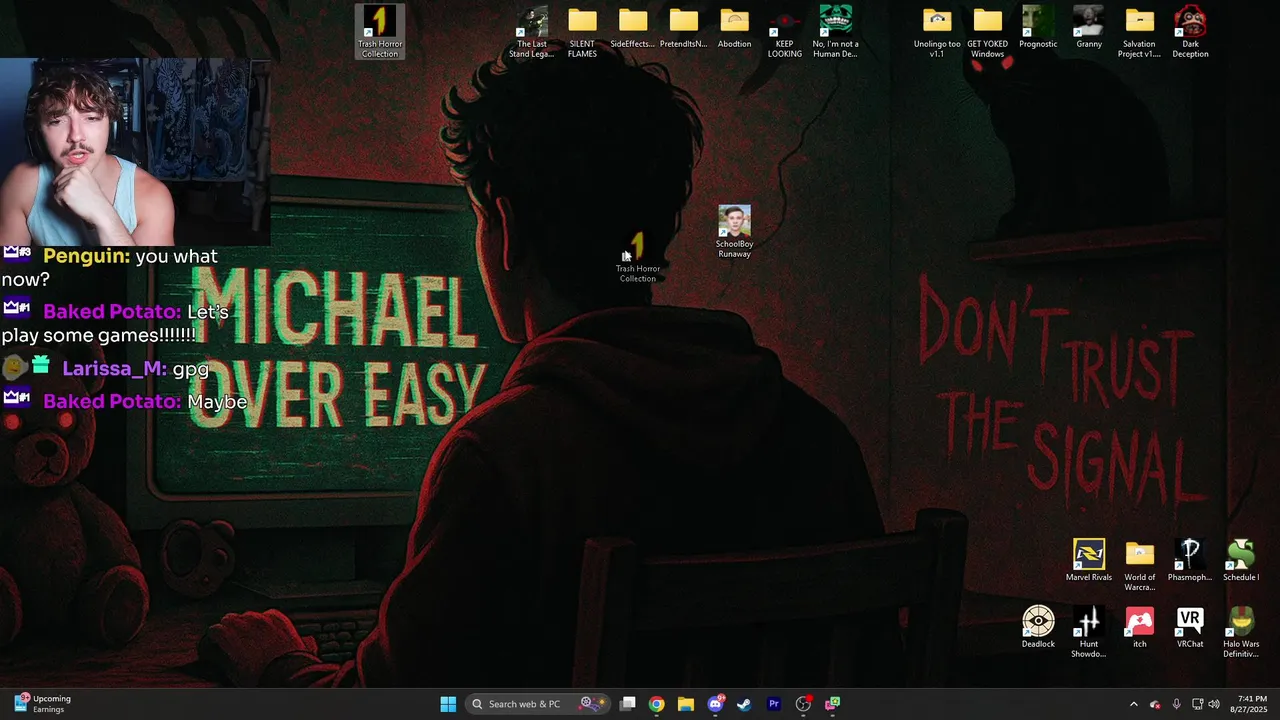This screenshot has width=1280, height=720.
Task: Select the Salvation Project folder
Action: coord(1139,31)
